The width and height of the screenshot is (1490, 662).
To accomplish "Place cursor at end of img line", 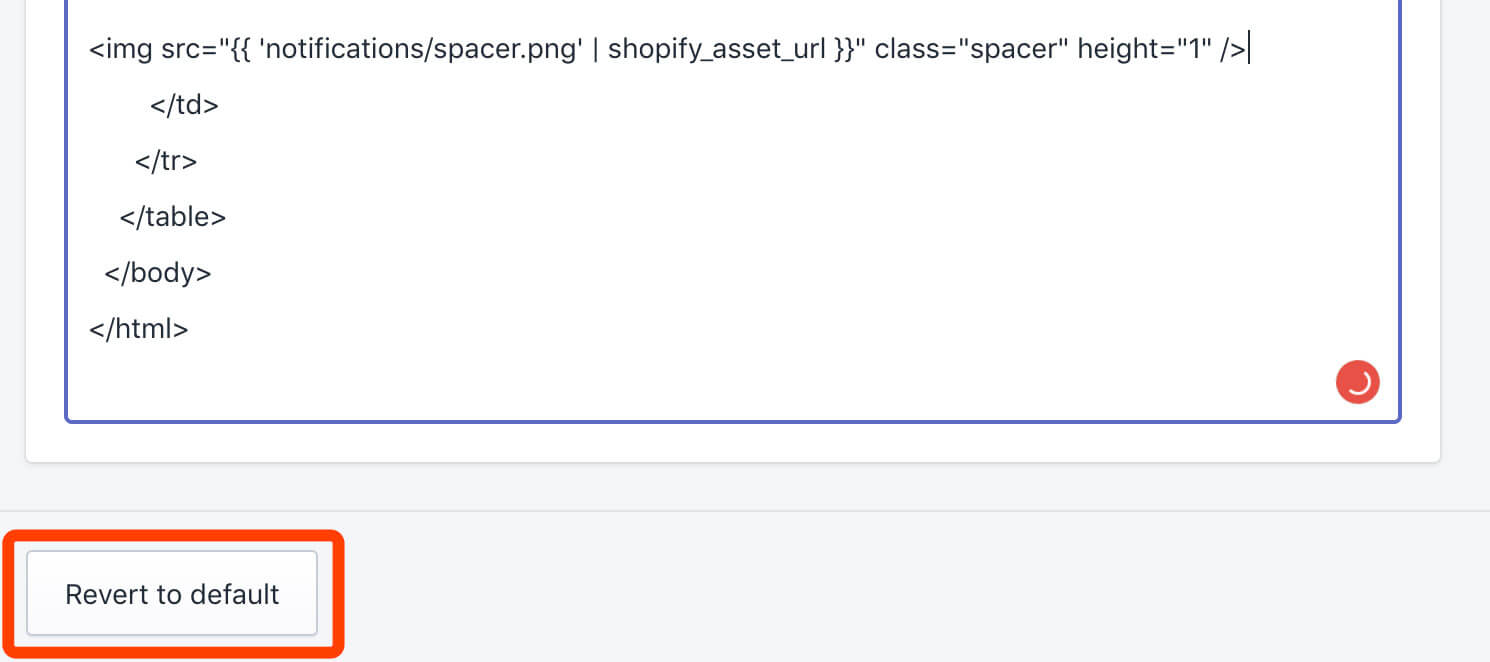I will coord(1250,49).
